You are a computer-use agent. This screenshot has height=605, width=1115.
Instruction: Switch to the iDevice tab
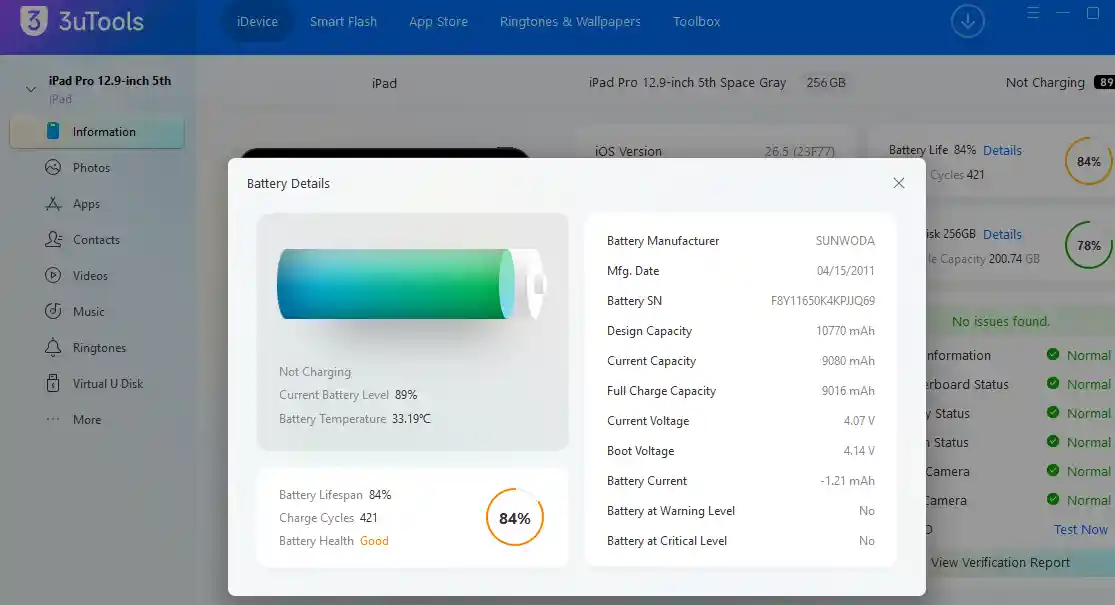pos(257,21)
